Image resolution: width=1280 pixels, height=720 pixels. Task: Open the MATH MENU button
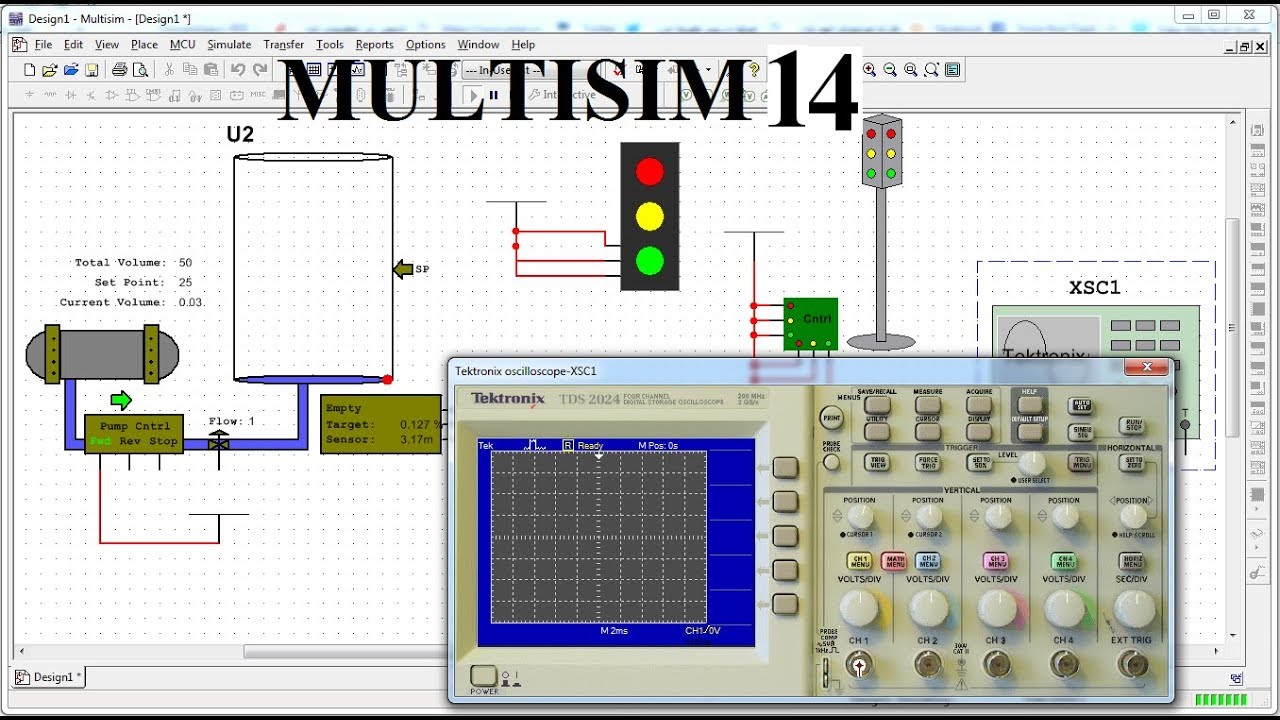pyautogui.click(x=894, y=562)
